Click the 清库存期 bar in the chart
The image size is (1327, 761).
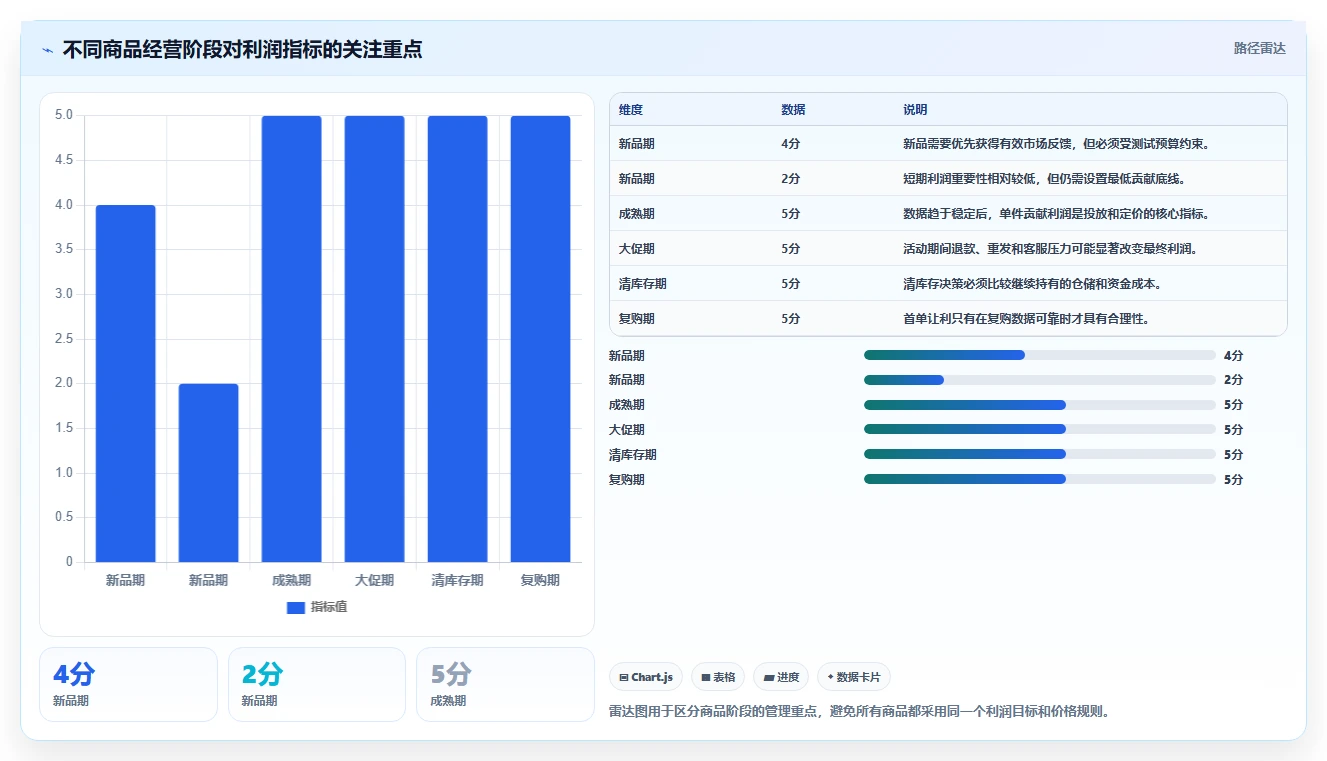tap(457, 339)
